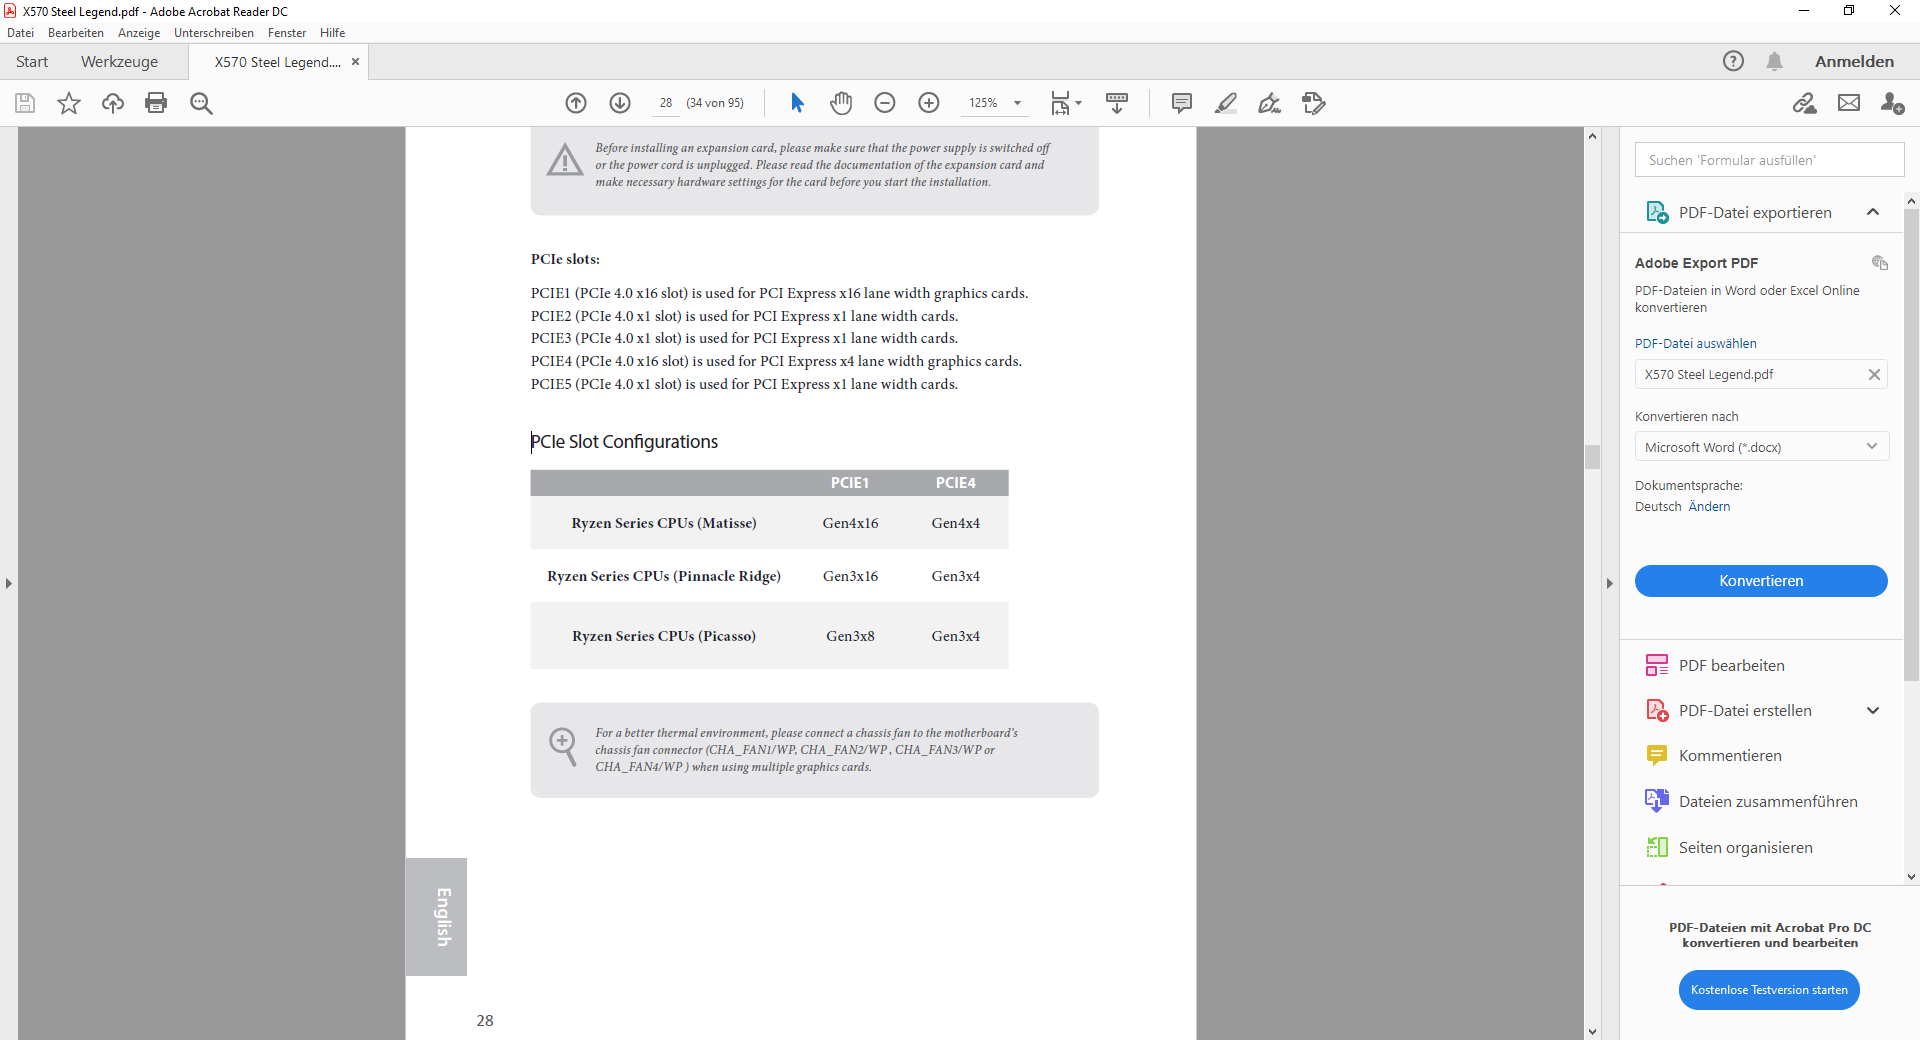Add a comment note icon
Image resolution: width=1920 pixels, height=1040 pixels.
tap(1182, 103)
